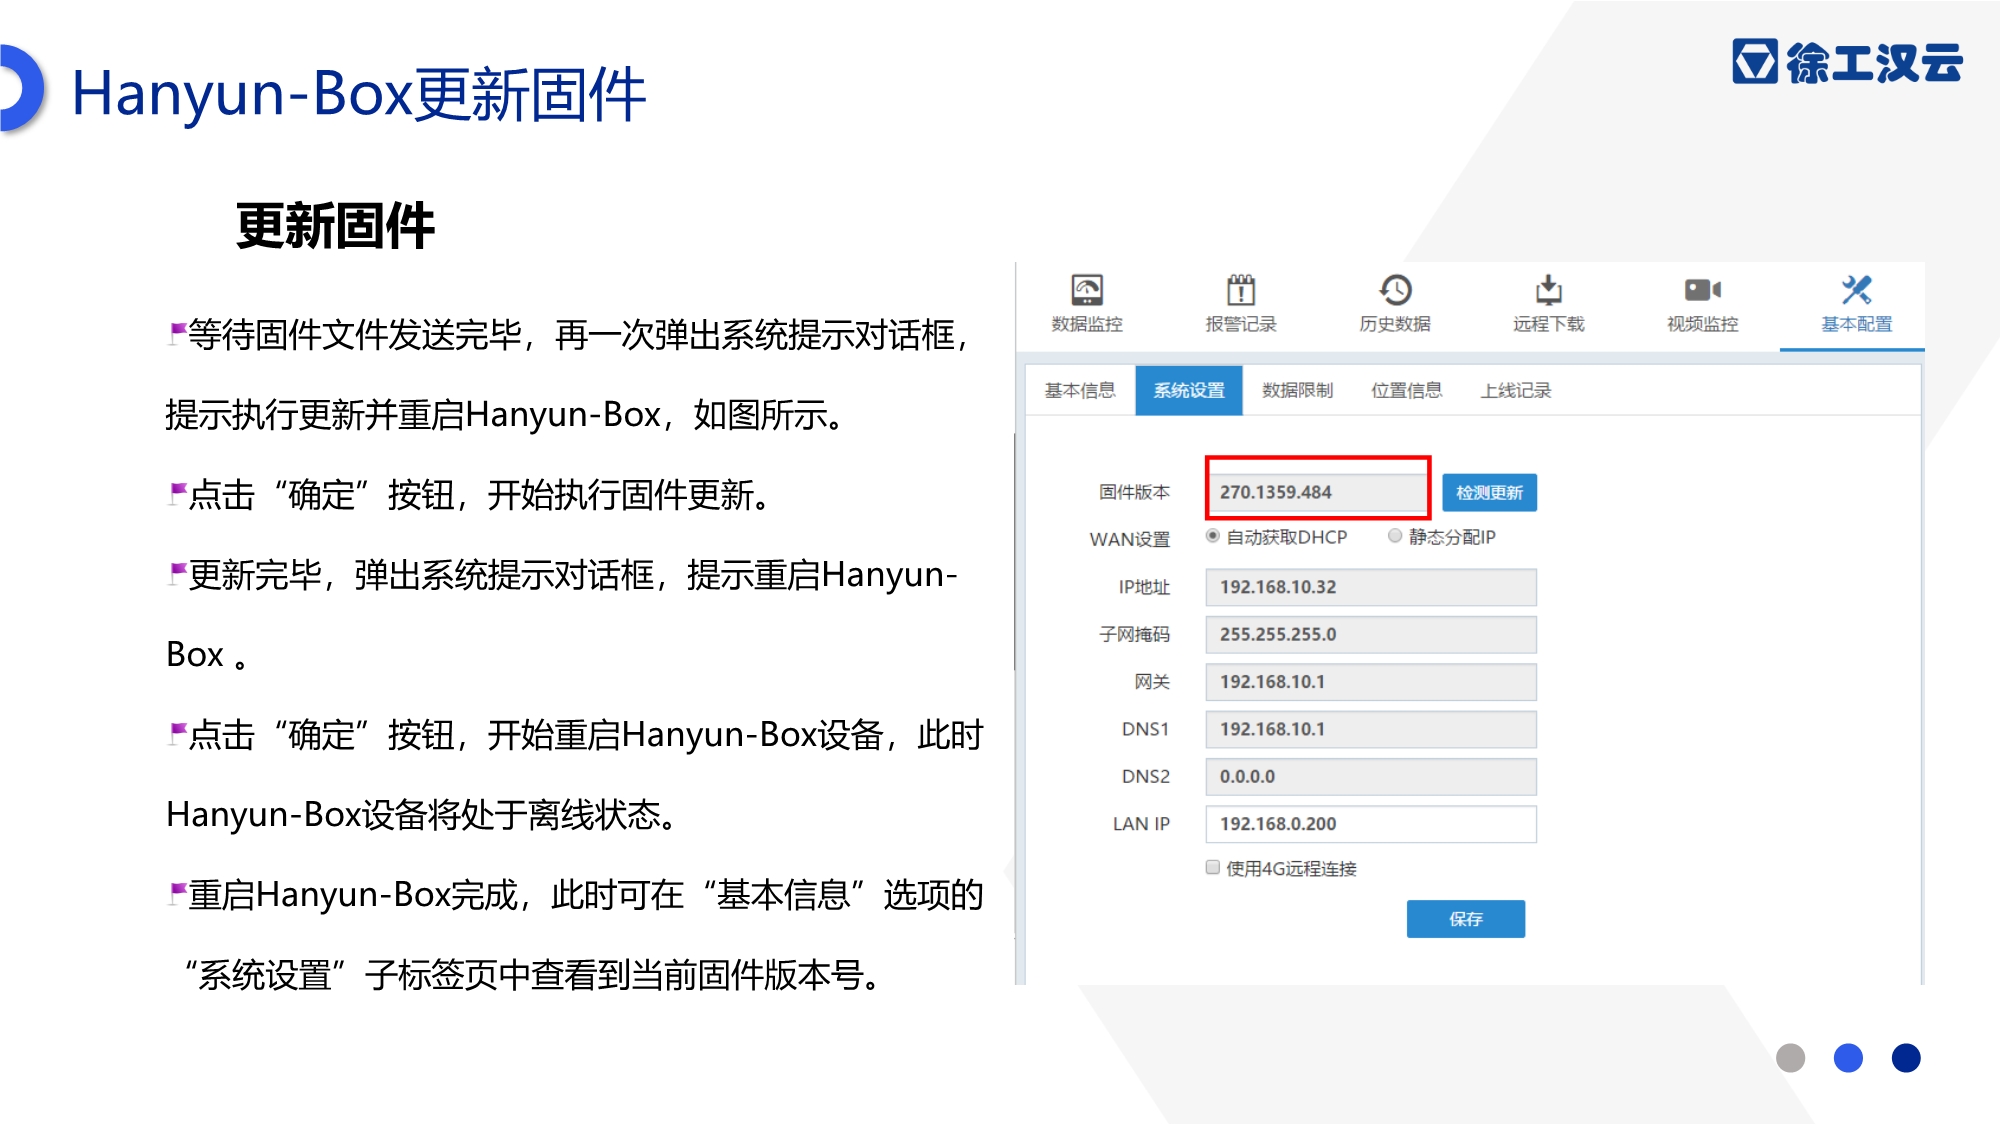Click the 检测更新 button

coord(1490,492)
